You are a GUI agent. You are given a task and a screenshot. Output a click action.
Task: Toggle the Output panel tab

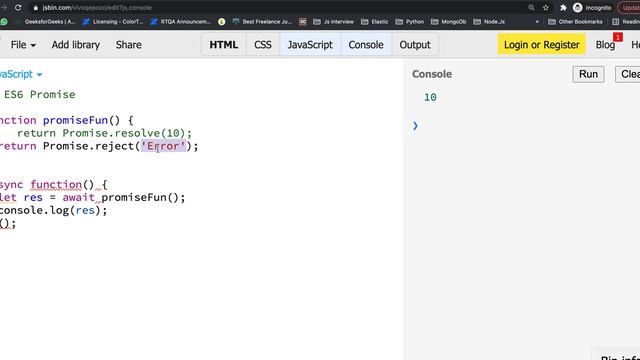[415, 44]
